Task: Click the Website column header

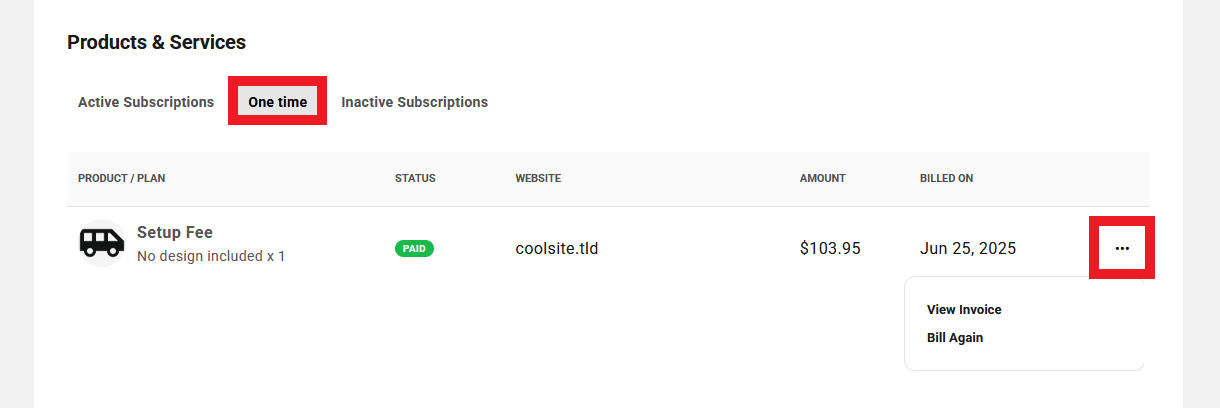Action: [x=538, y=179]
